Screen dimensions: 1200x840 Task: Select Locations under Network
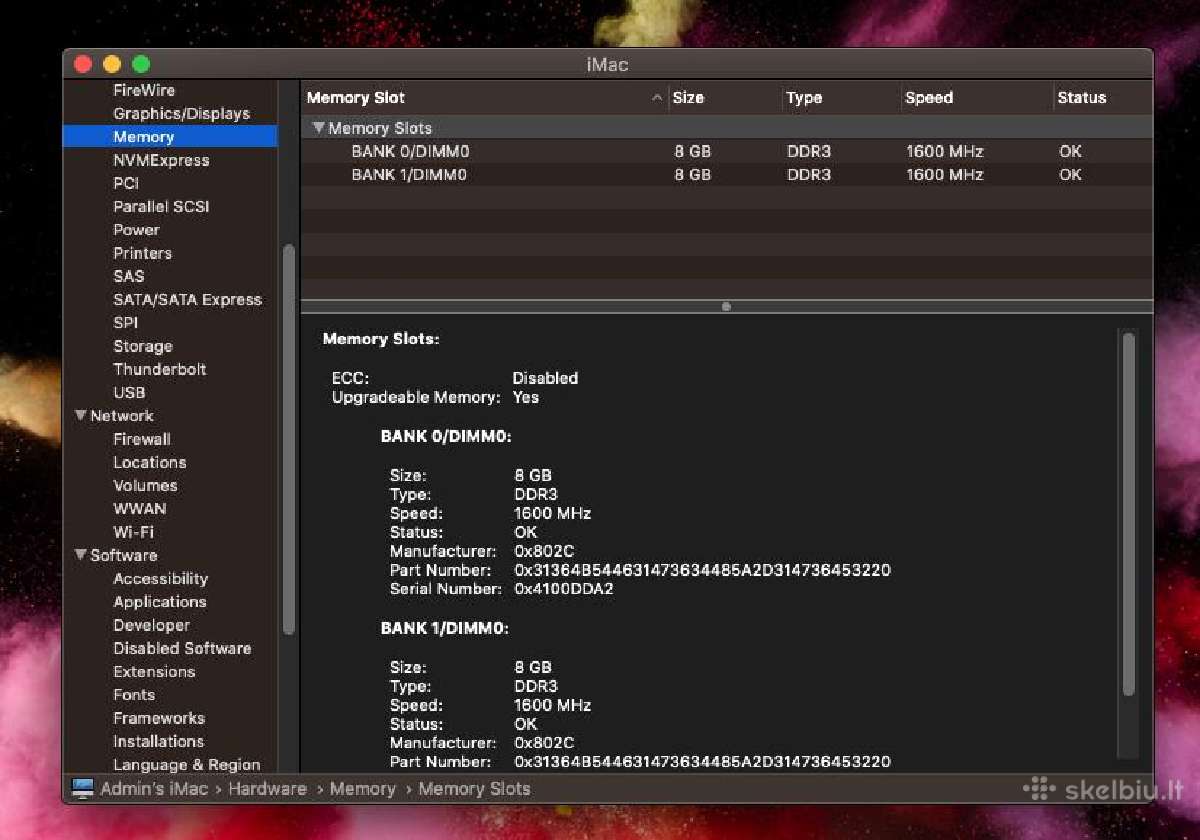tap(149, 462)
